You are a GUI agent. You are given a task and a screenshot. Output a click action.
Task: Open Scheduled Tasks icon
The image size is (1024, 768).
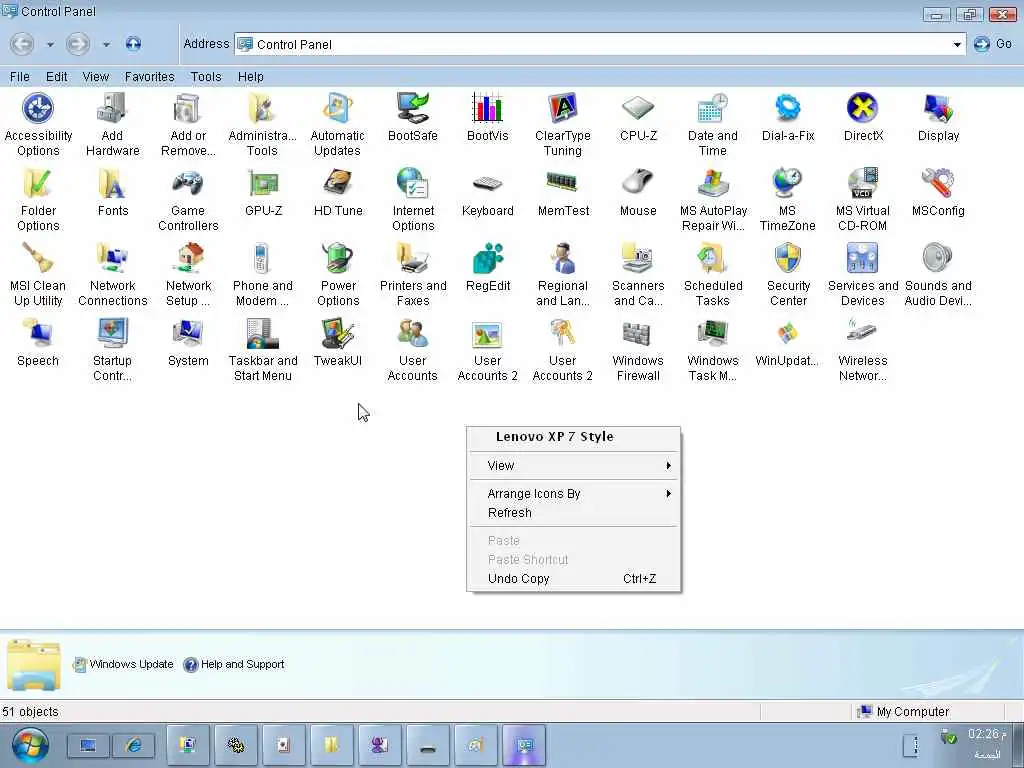pos(712,259)
